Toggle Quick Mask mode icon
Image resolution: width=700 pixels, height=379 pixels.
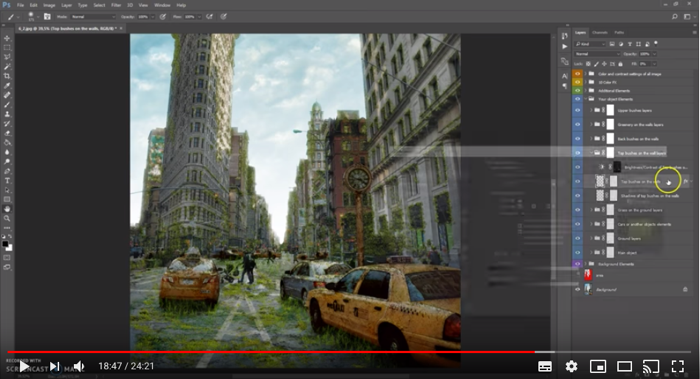[7, 258]
